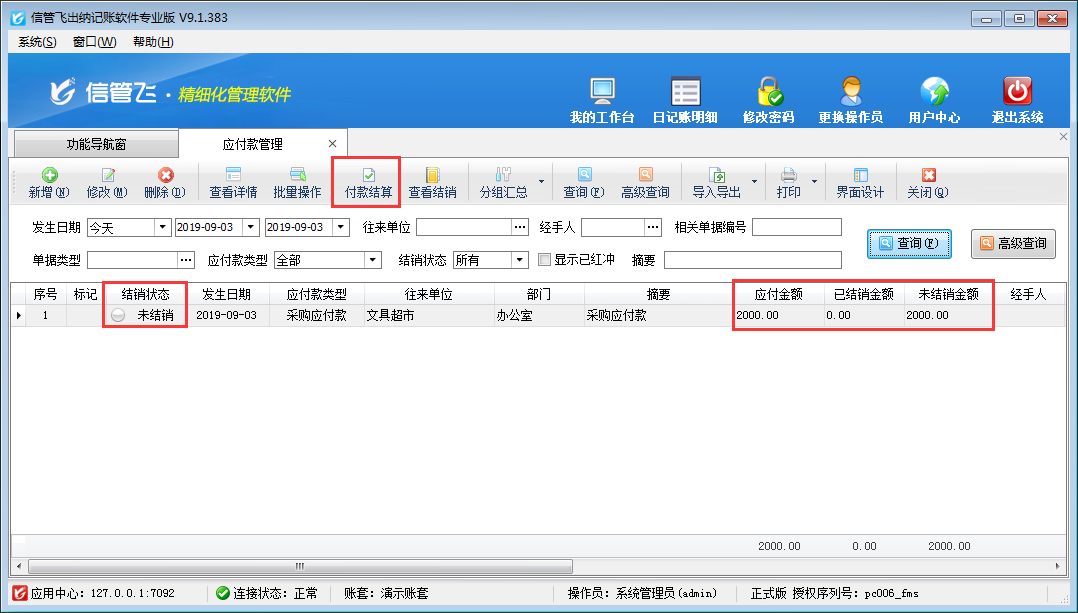Screen dimensions: 1078x613
Task: Open 我的工作台 workbench icon
Action: 602,100
